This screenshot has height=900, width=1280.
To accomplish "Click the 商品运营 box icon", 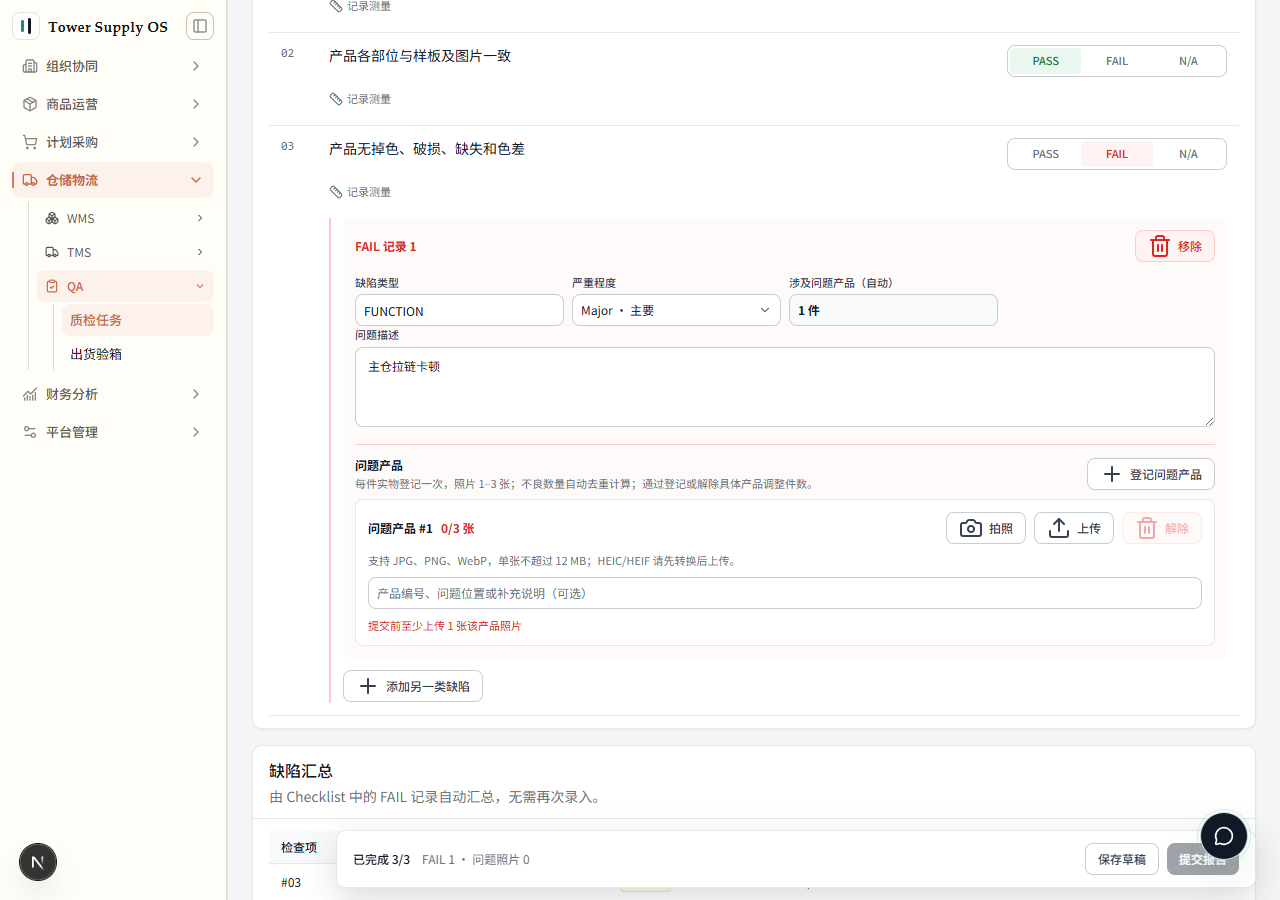I will 30,104.
